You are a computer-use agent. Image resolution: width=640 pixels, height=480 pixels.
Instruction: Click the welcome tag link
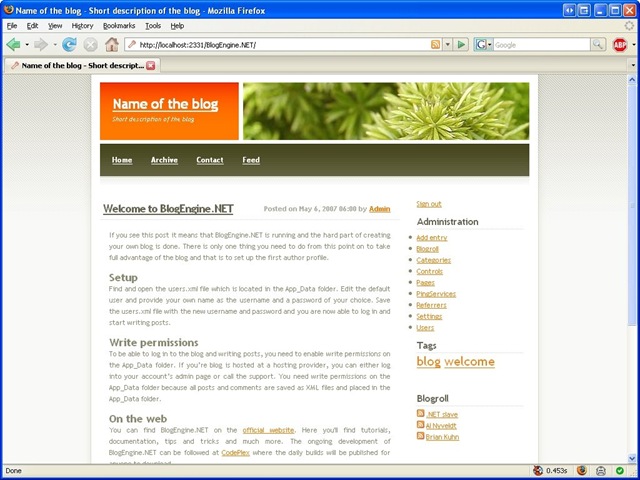(469, 362)
